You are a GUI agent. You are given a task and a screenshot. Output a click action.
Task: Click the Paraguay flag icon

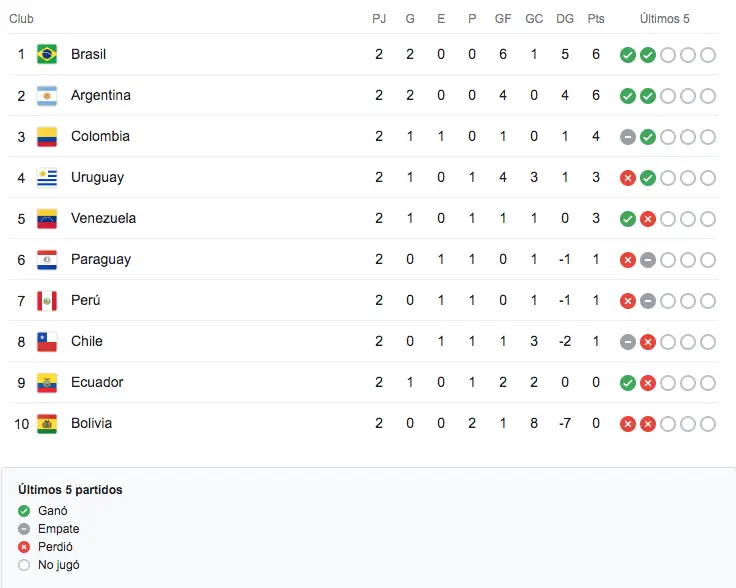click(47, 260)
